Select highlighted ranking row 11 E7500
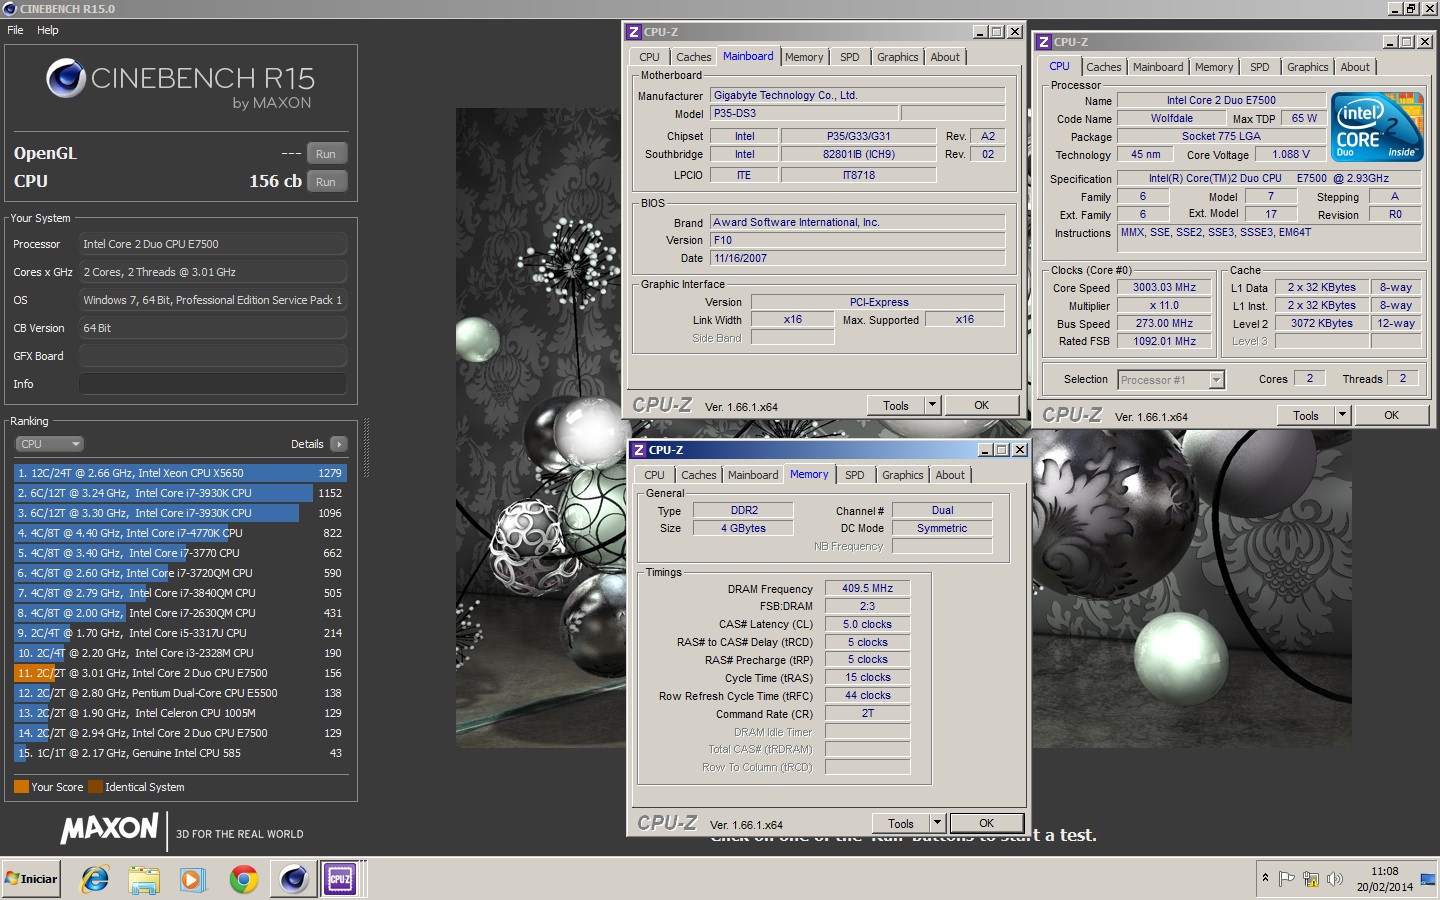The height and width of the screenshot is (900, 1440). tap(180, 673)
